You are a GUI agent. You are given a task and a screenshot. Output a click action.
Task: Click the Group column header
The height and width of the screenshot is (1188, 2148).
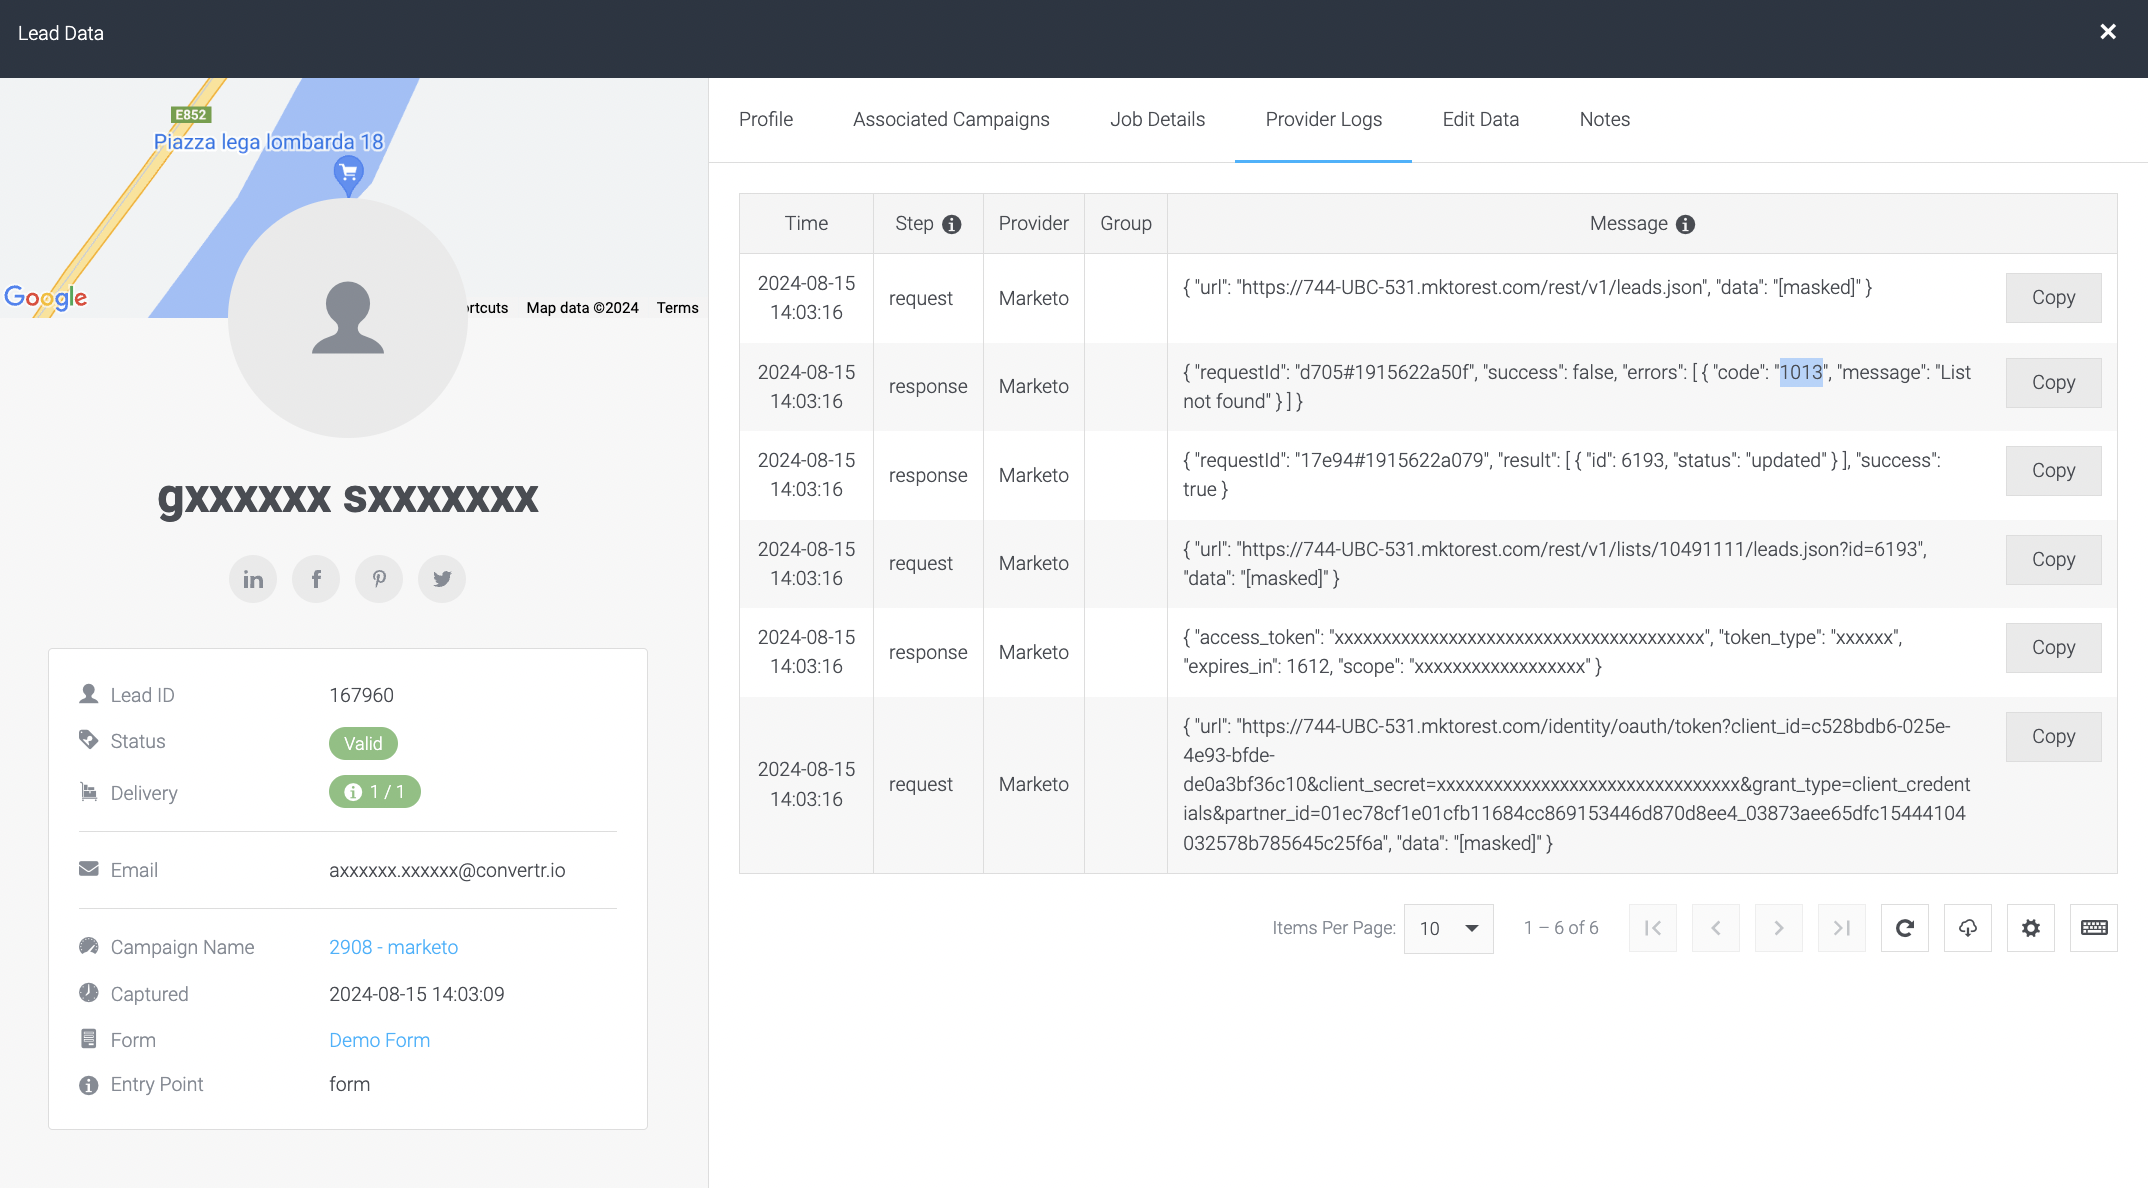click(1126, 223)
